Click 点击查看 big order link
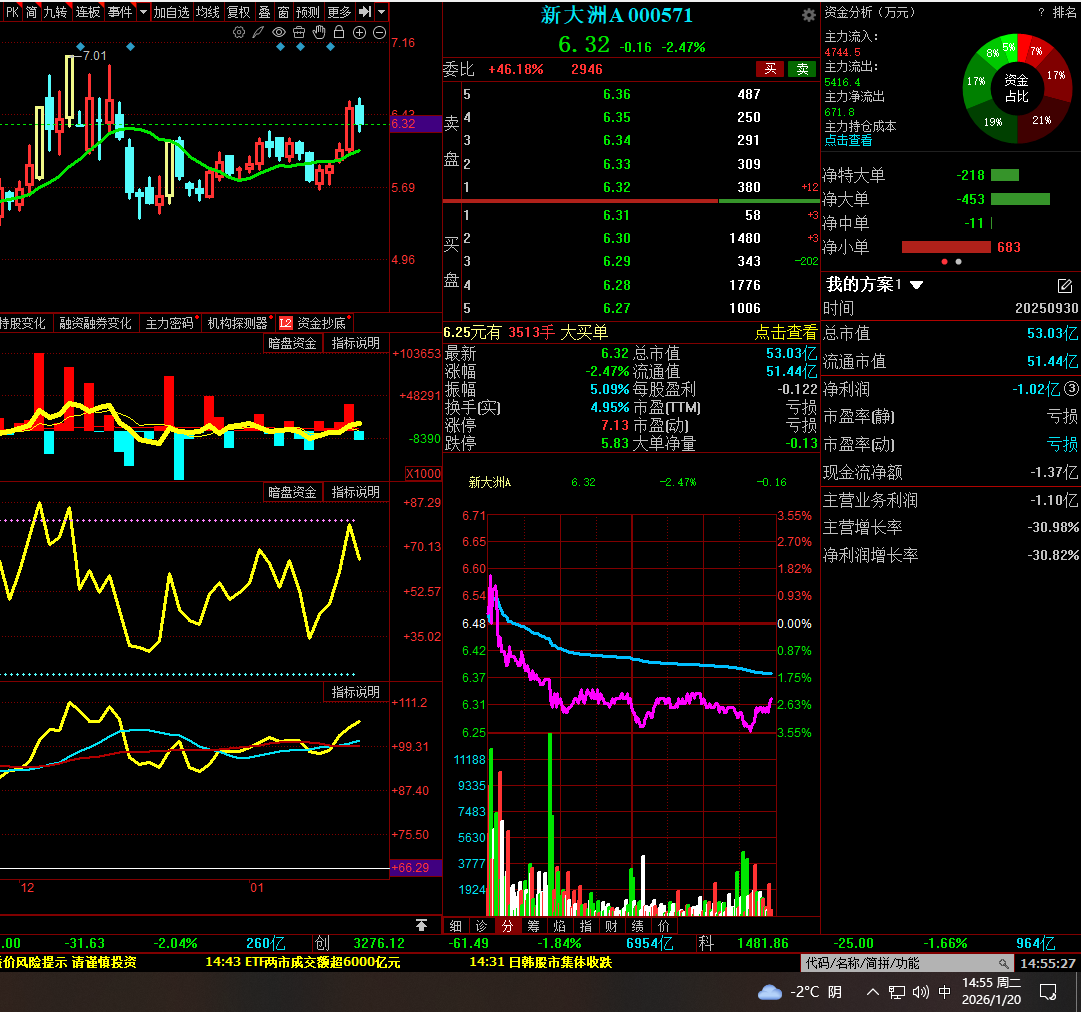This screenshot has height=1012, width=1081. pos(785,332)
